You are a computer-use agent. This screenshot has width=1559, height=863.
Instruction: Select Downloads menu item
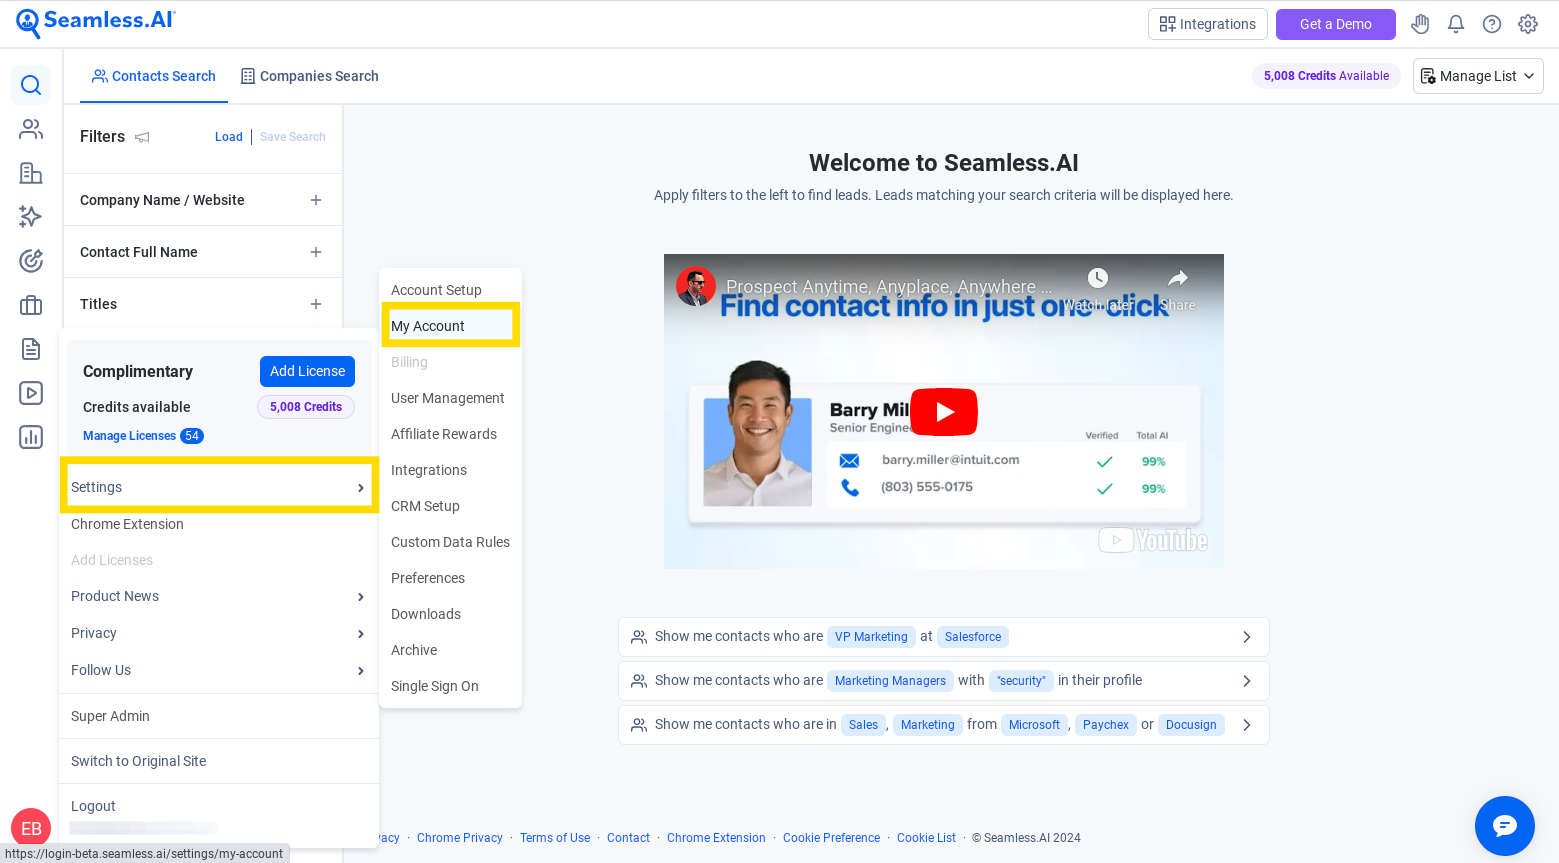point(451,614)
